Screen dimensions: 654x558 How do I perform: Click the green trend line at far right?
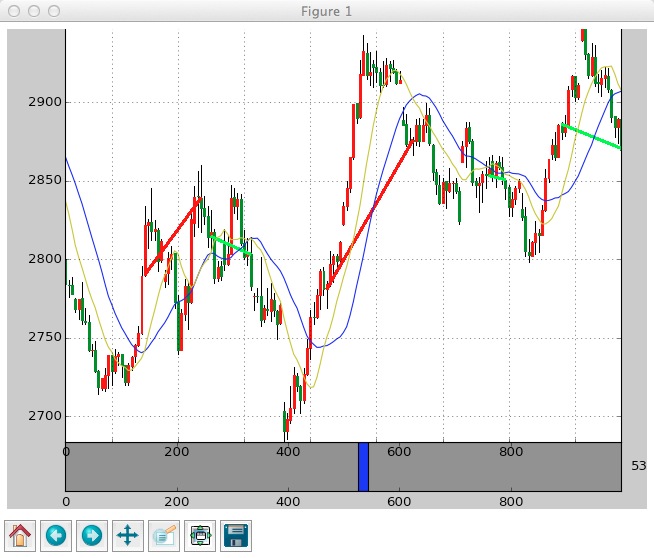click(x=591, y=136)
